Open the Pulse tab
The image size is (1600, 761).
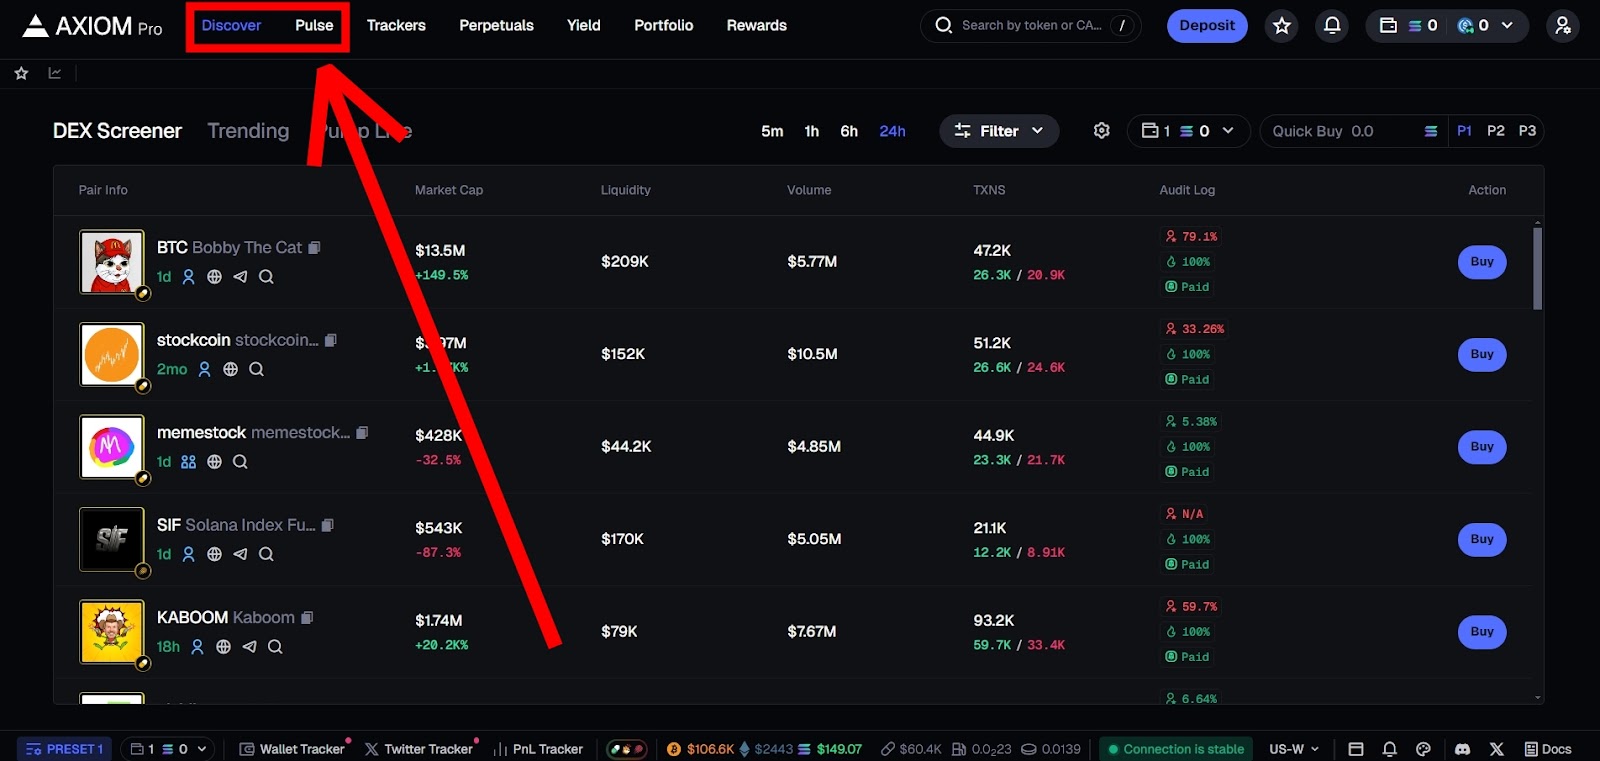(314, 26)
